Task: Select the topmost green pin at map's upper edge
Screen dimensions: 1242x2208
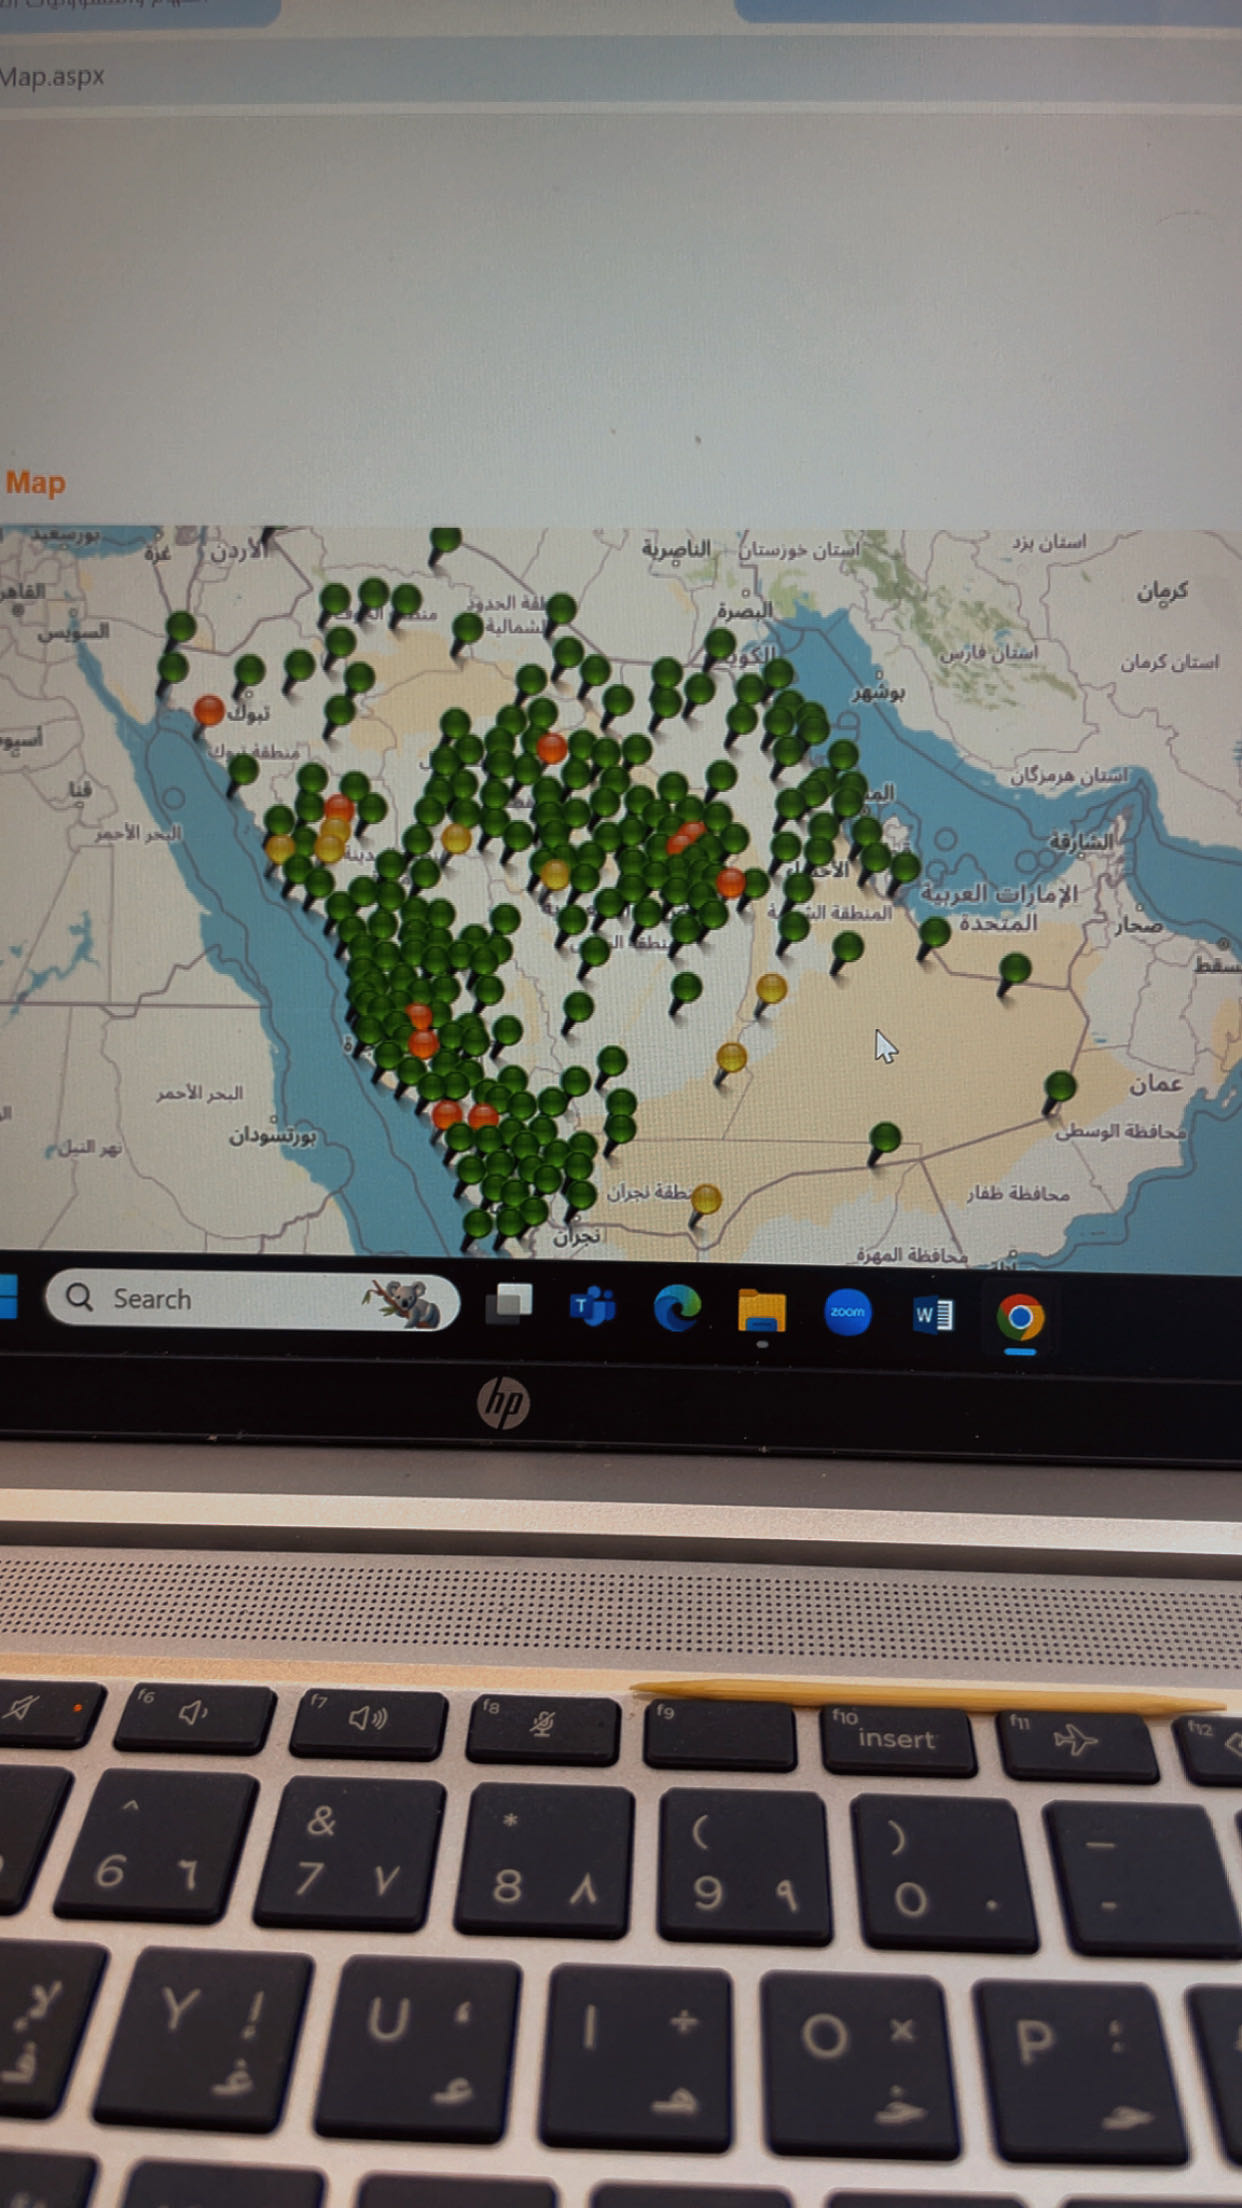Action: click(x=445, y=540)
